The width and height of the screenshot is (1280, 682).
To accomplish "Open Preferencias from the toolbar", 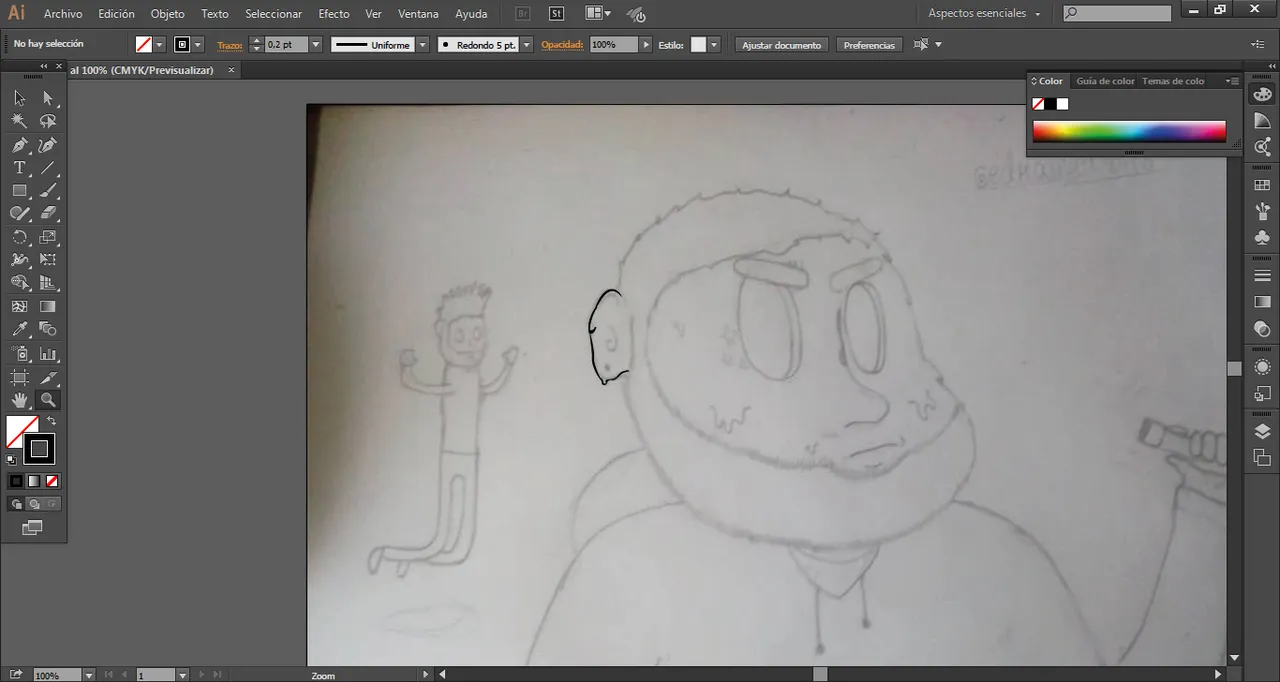I will (868, 44).
